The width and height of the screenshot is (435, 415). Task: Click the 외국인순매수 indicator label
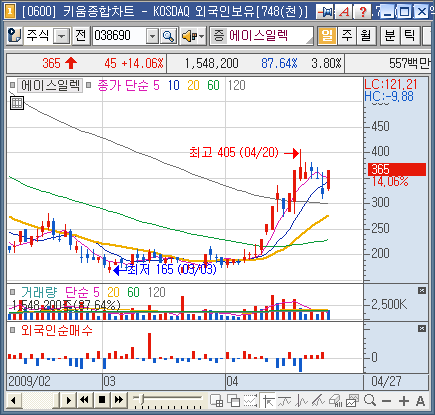[x=57, y=330]
